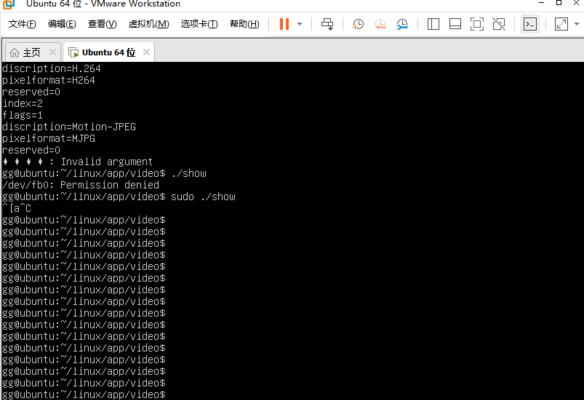
Task: Toggle the library sidebar view
Action: pos(433,24)
